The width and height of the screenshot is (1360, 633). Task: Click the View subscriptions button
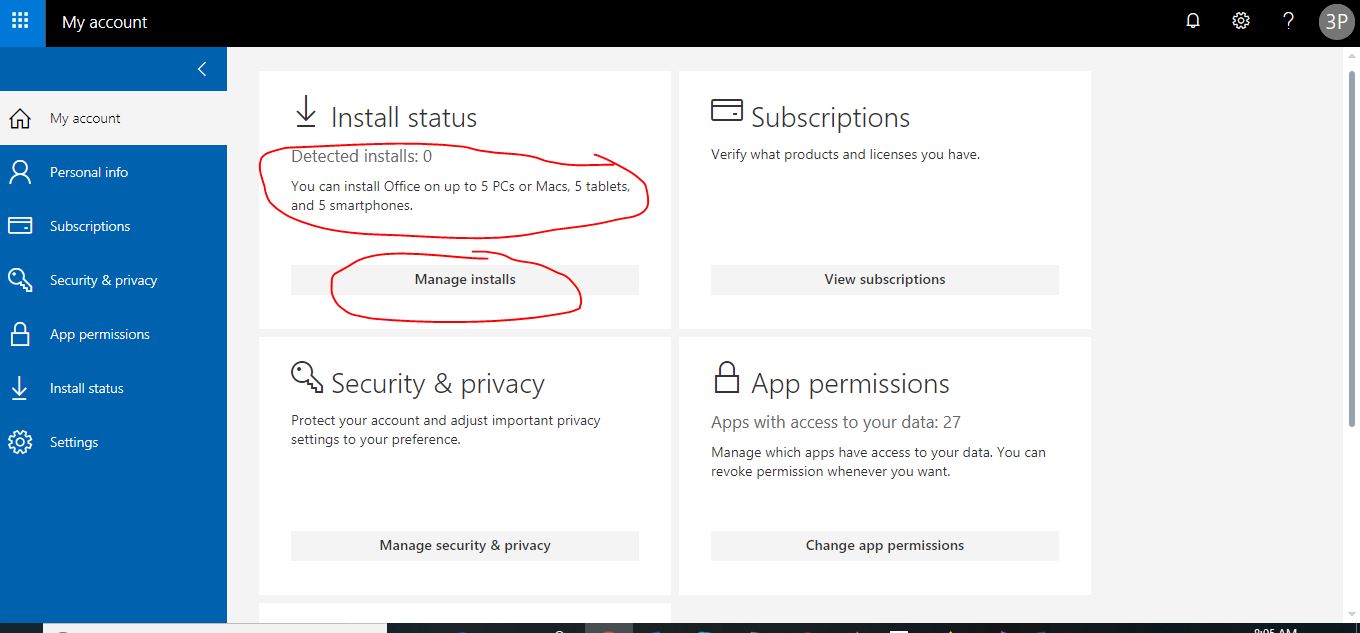click(x=885, y=280)
